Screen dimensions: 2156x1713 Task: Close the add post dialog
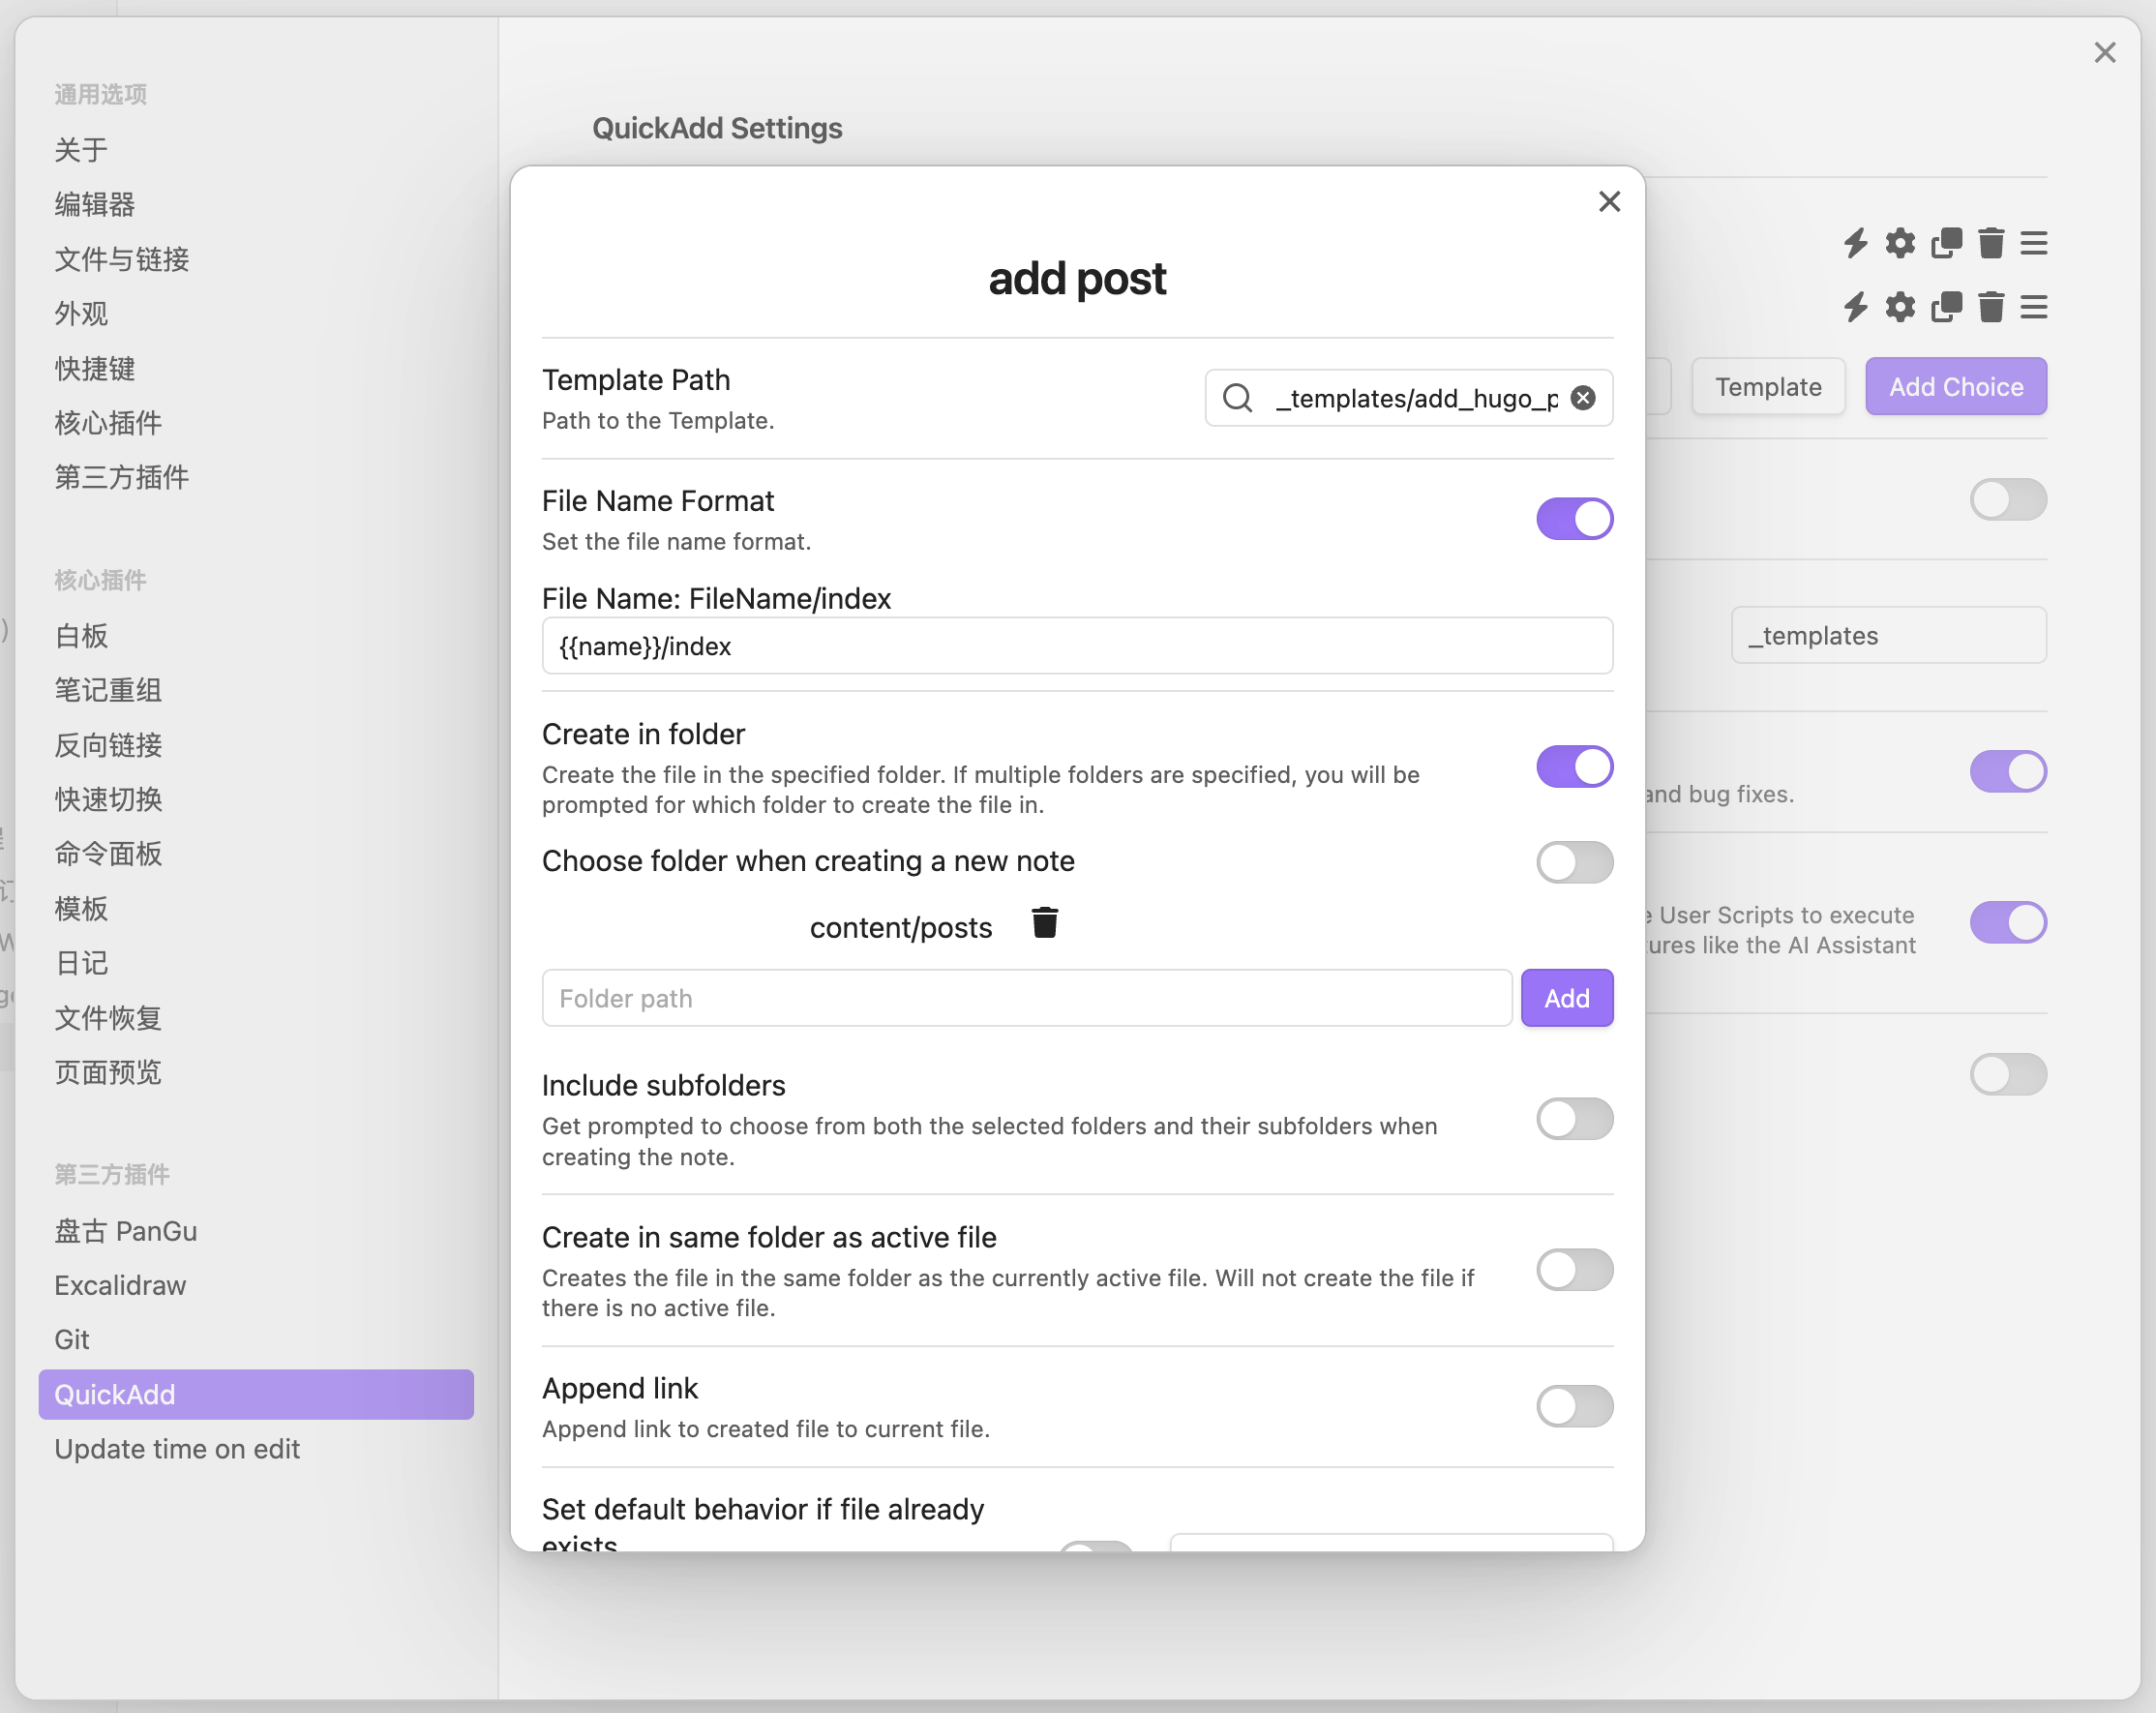1609,202
